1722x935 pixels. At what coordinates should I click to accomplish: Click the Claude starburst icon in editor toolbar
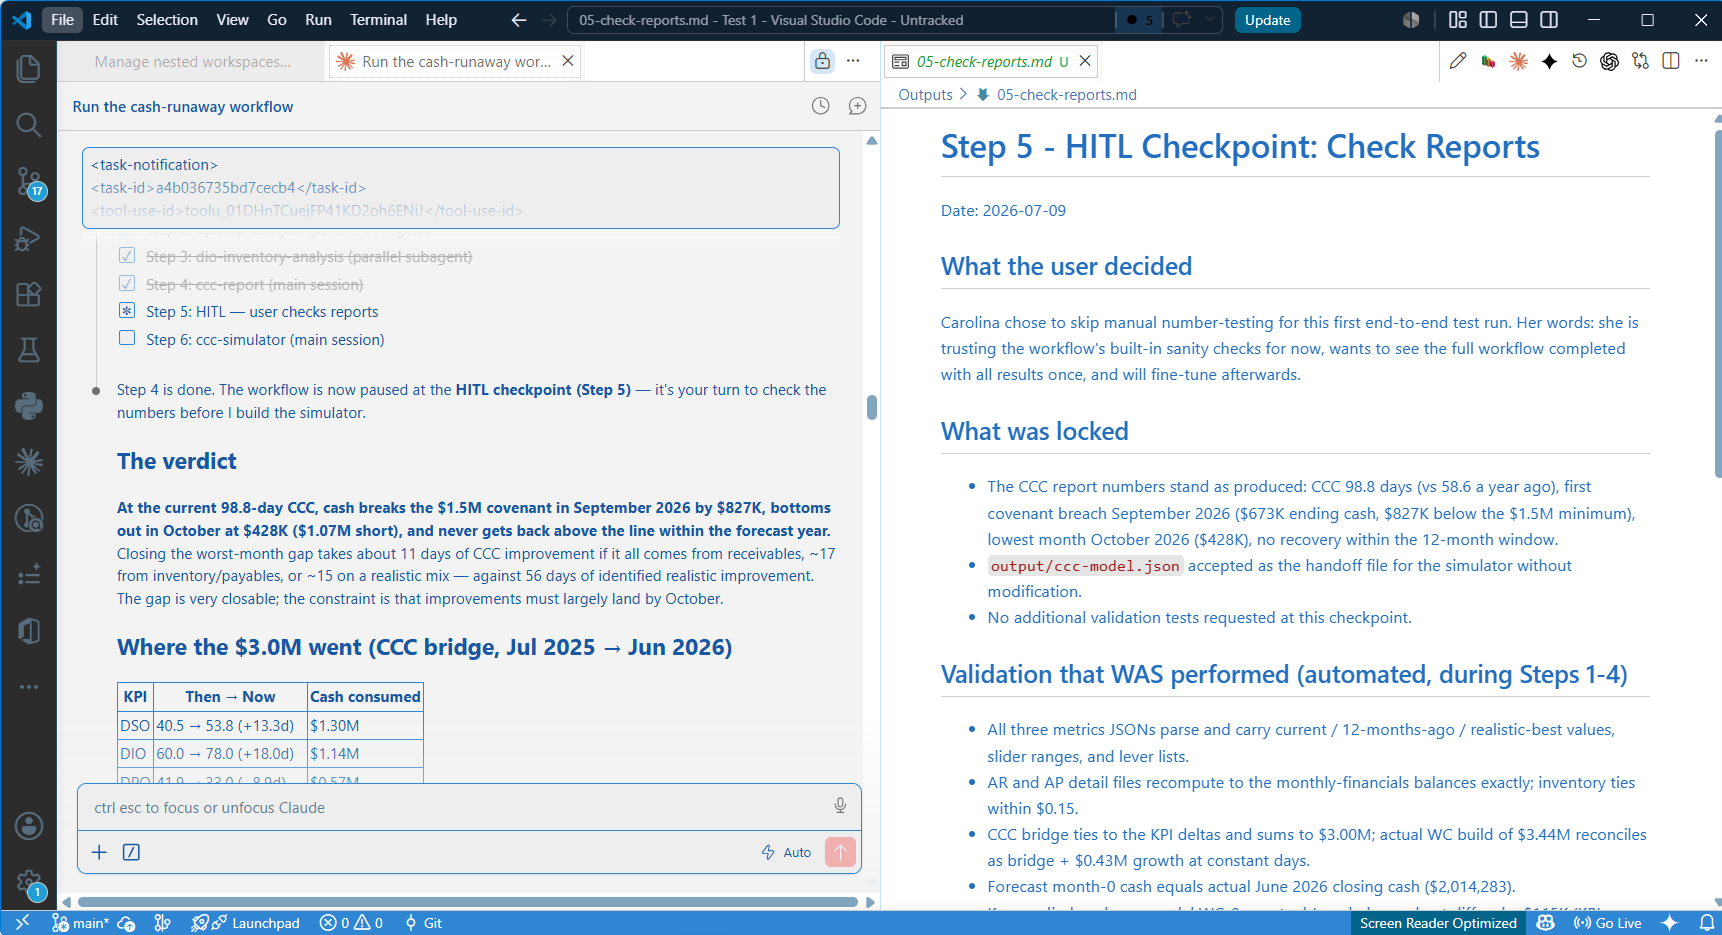coord(1518,61)
